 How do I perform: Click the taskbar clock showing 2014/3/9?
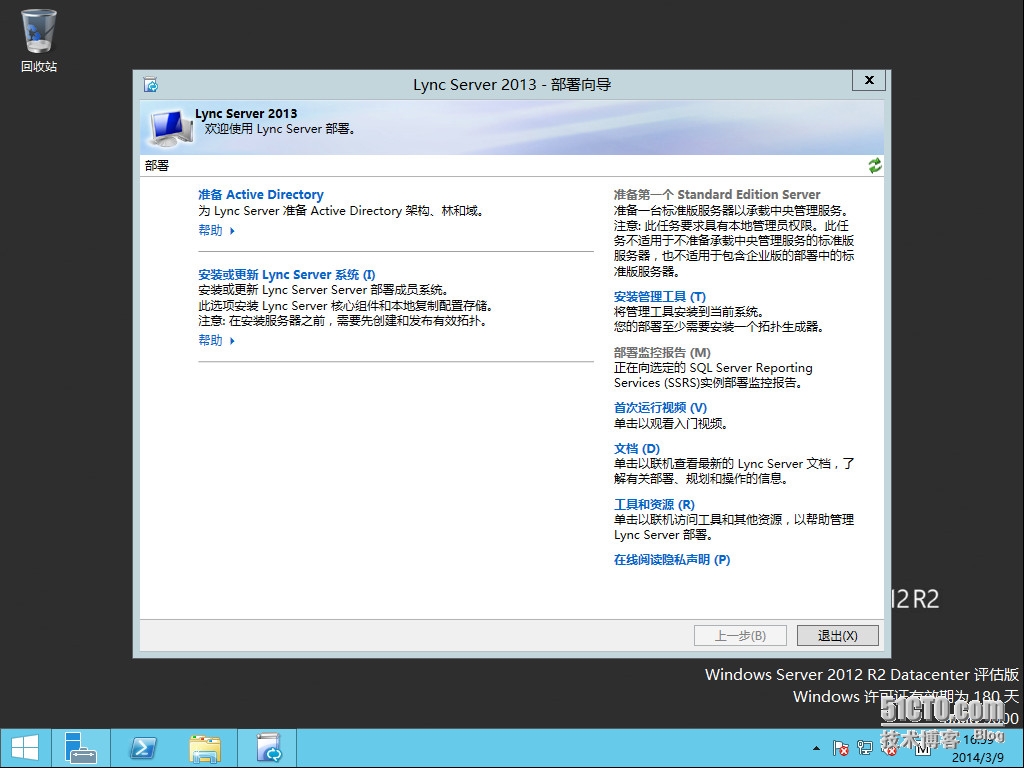978,748
